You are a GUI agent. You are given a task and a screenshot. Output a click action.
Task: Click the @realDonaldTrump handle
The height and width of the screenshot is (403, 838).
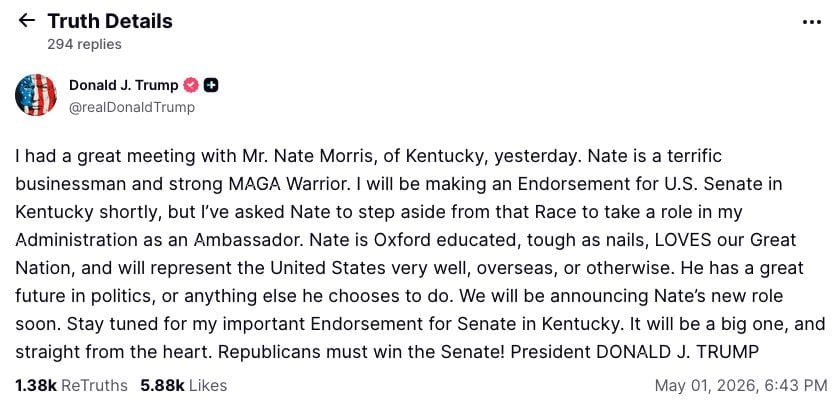pyautogui.click(x=132, y=107)
